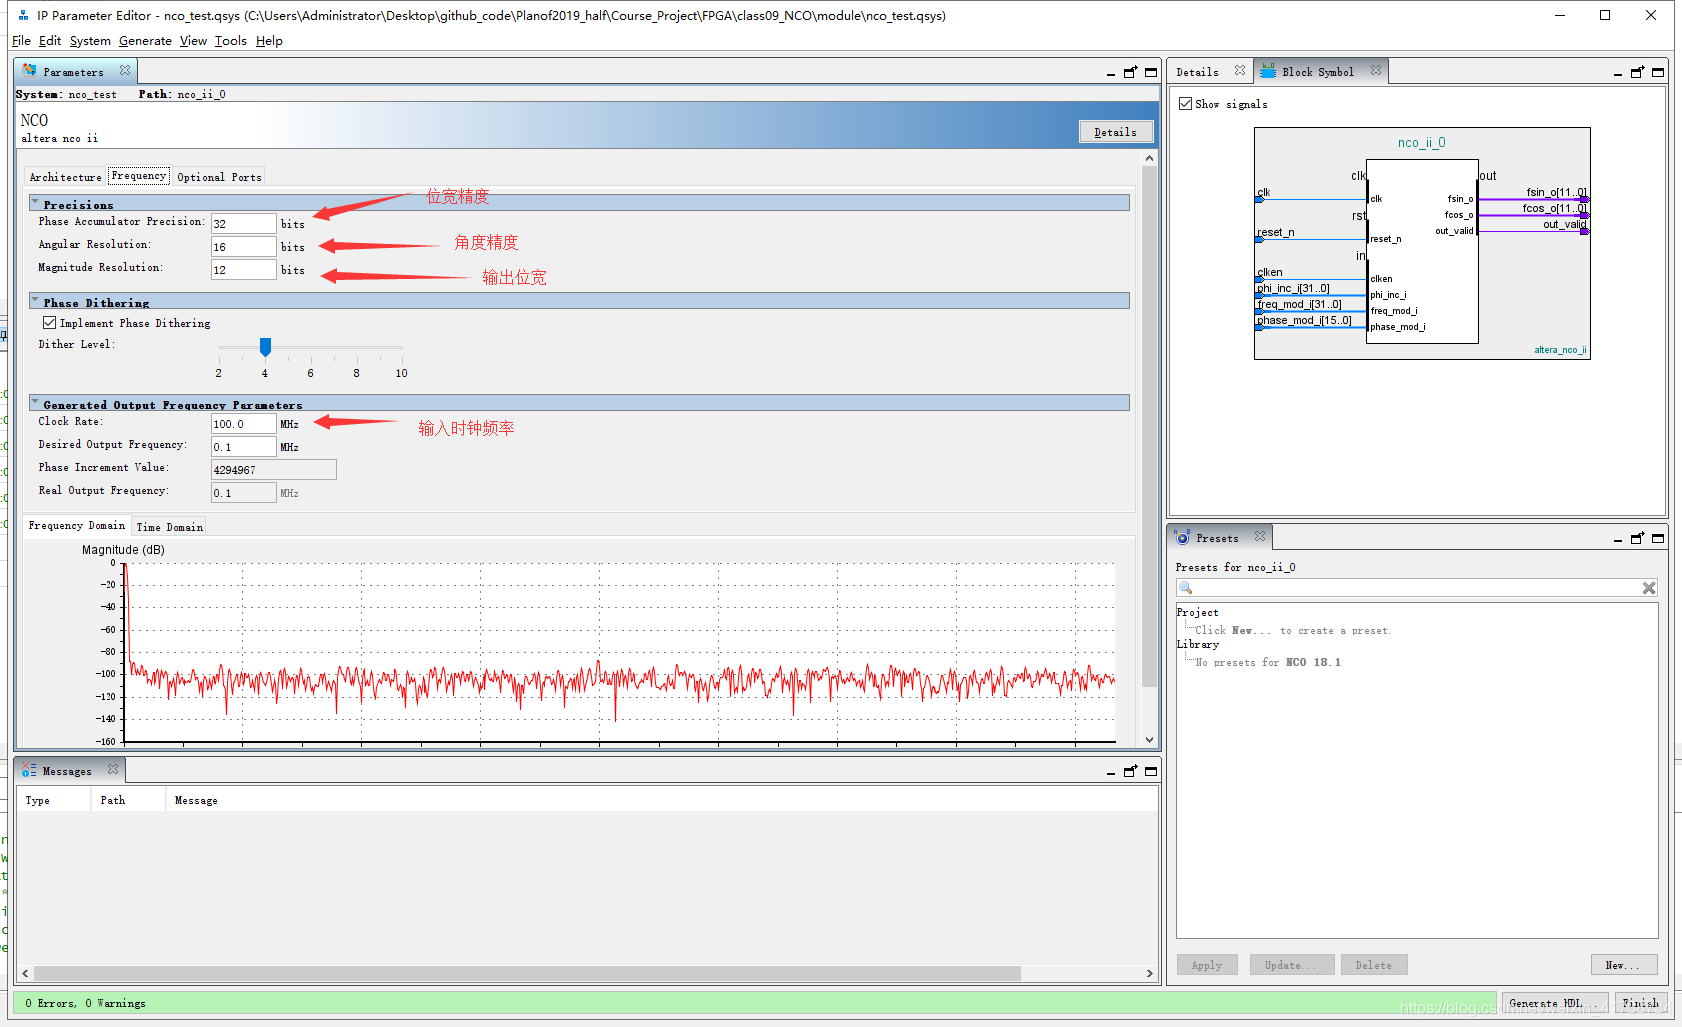Click the Update... preset button
This screenshot has width=1682, height=1027.
pyautogui.click(x=1291, y=965)
